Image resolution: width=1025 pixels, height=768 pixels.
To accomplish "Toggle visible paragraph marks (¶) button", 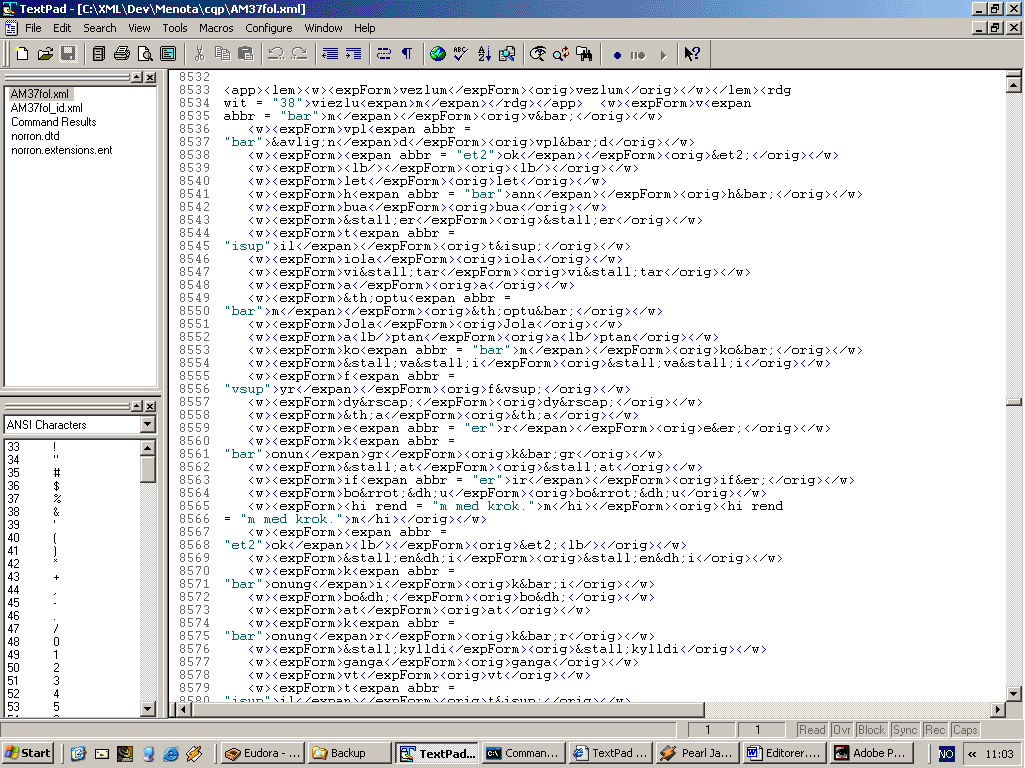I will (407, 54).
